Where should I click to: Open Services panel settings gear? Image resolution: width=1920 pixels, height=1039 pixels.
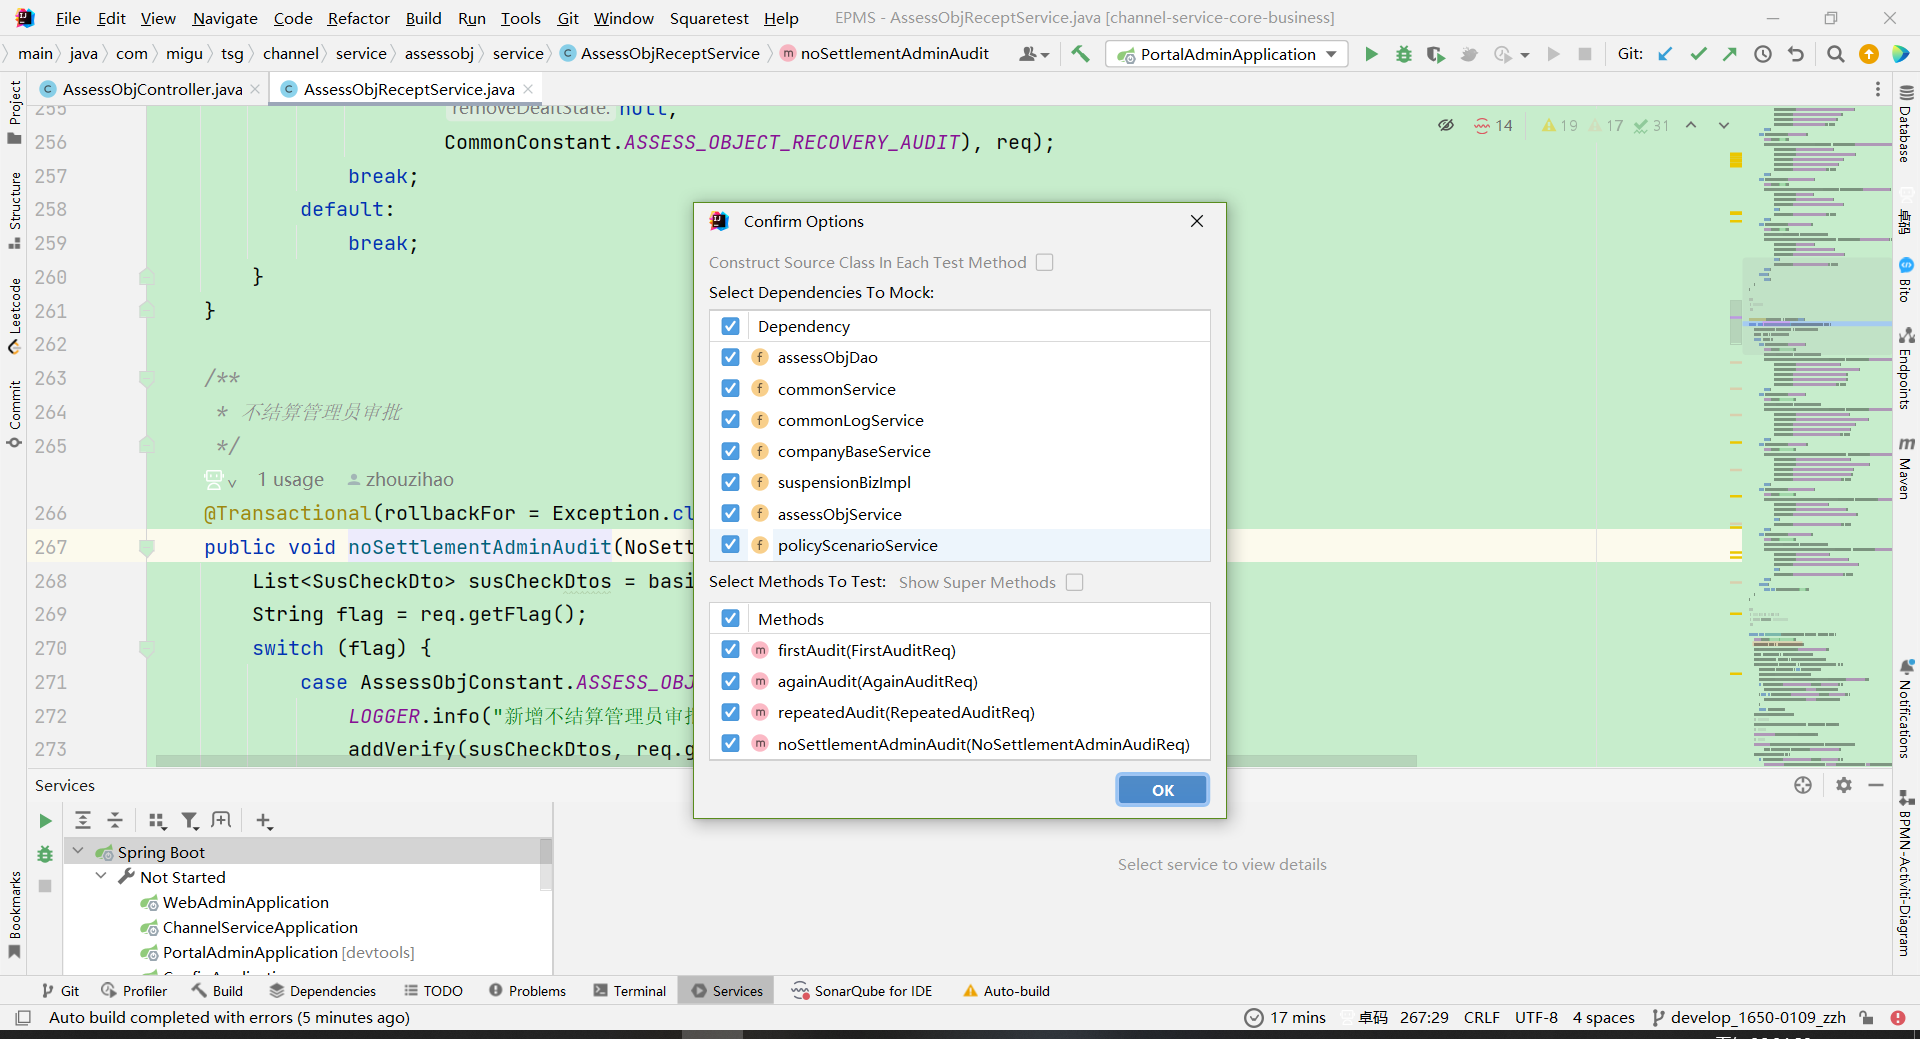pyautogui.click(x=1843, y=785)
